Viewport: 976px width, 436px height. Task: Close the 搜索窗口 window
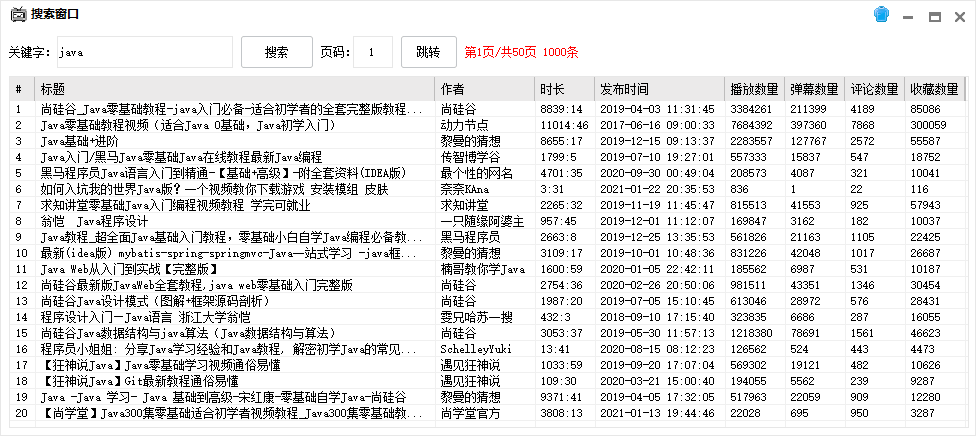click(960, 15)
